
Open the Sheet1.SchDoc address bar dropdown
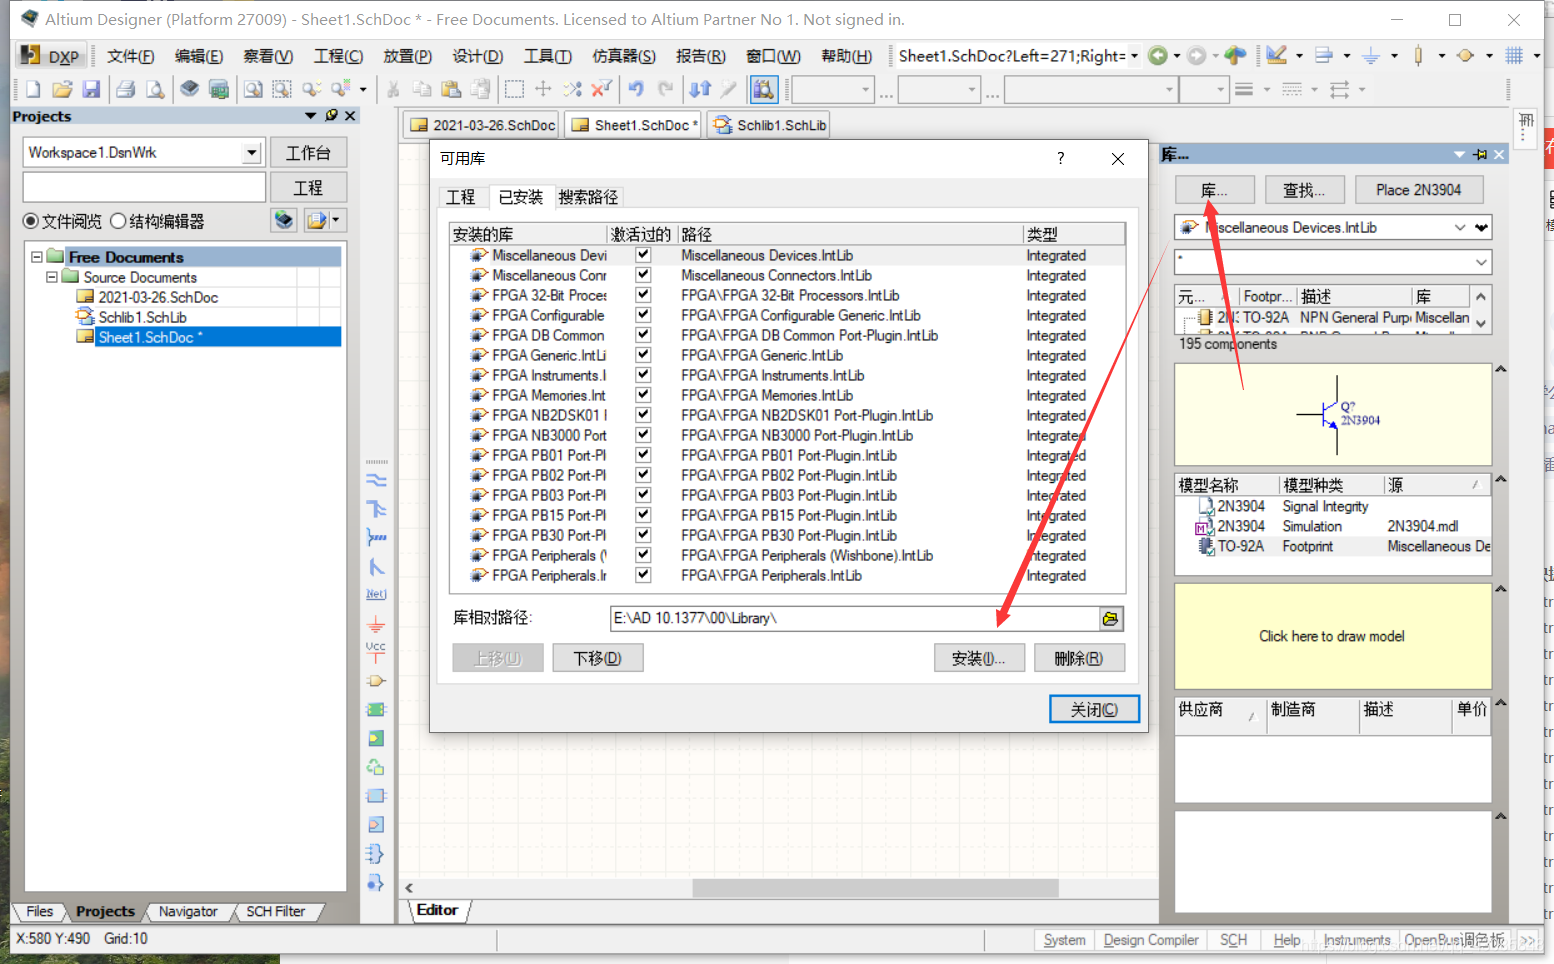tap(1134, 56)
